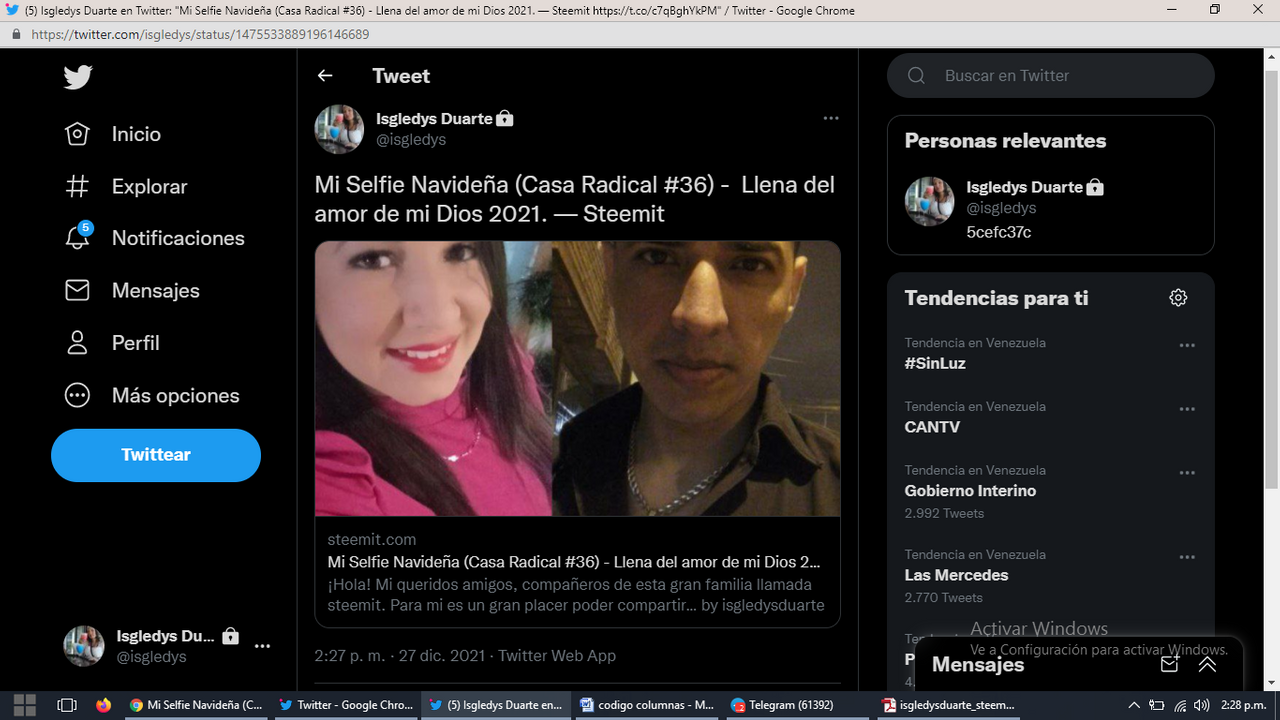Open the selfie image in the tweet card
Screen dimensions: 1280x720
pyautogui.click(x=577, y=379)
